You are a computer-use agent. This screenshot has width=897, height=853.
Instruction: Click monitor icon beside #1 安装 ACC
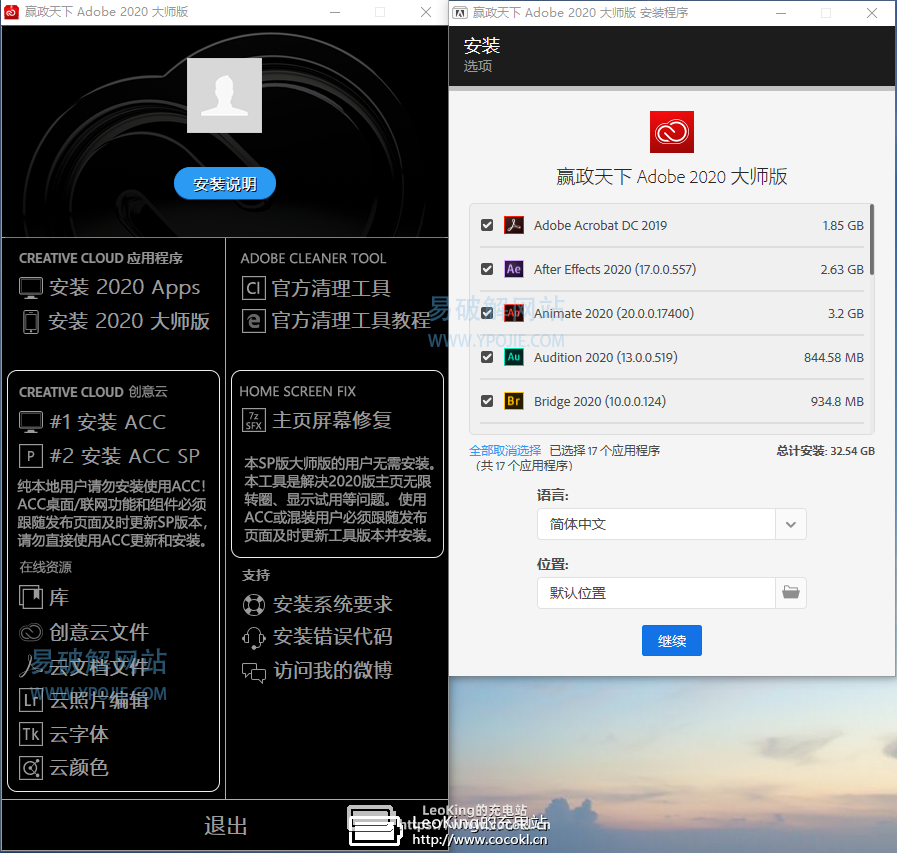(31, 422)
